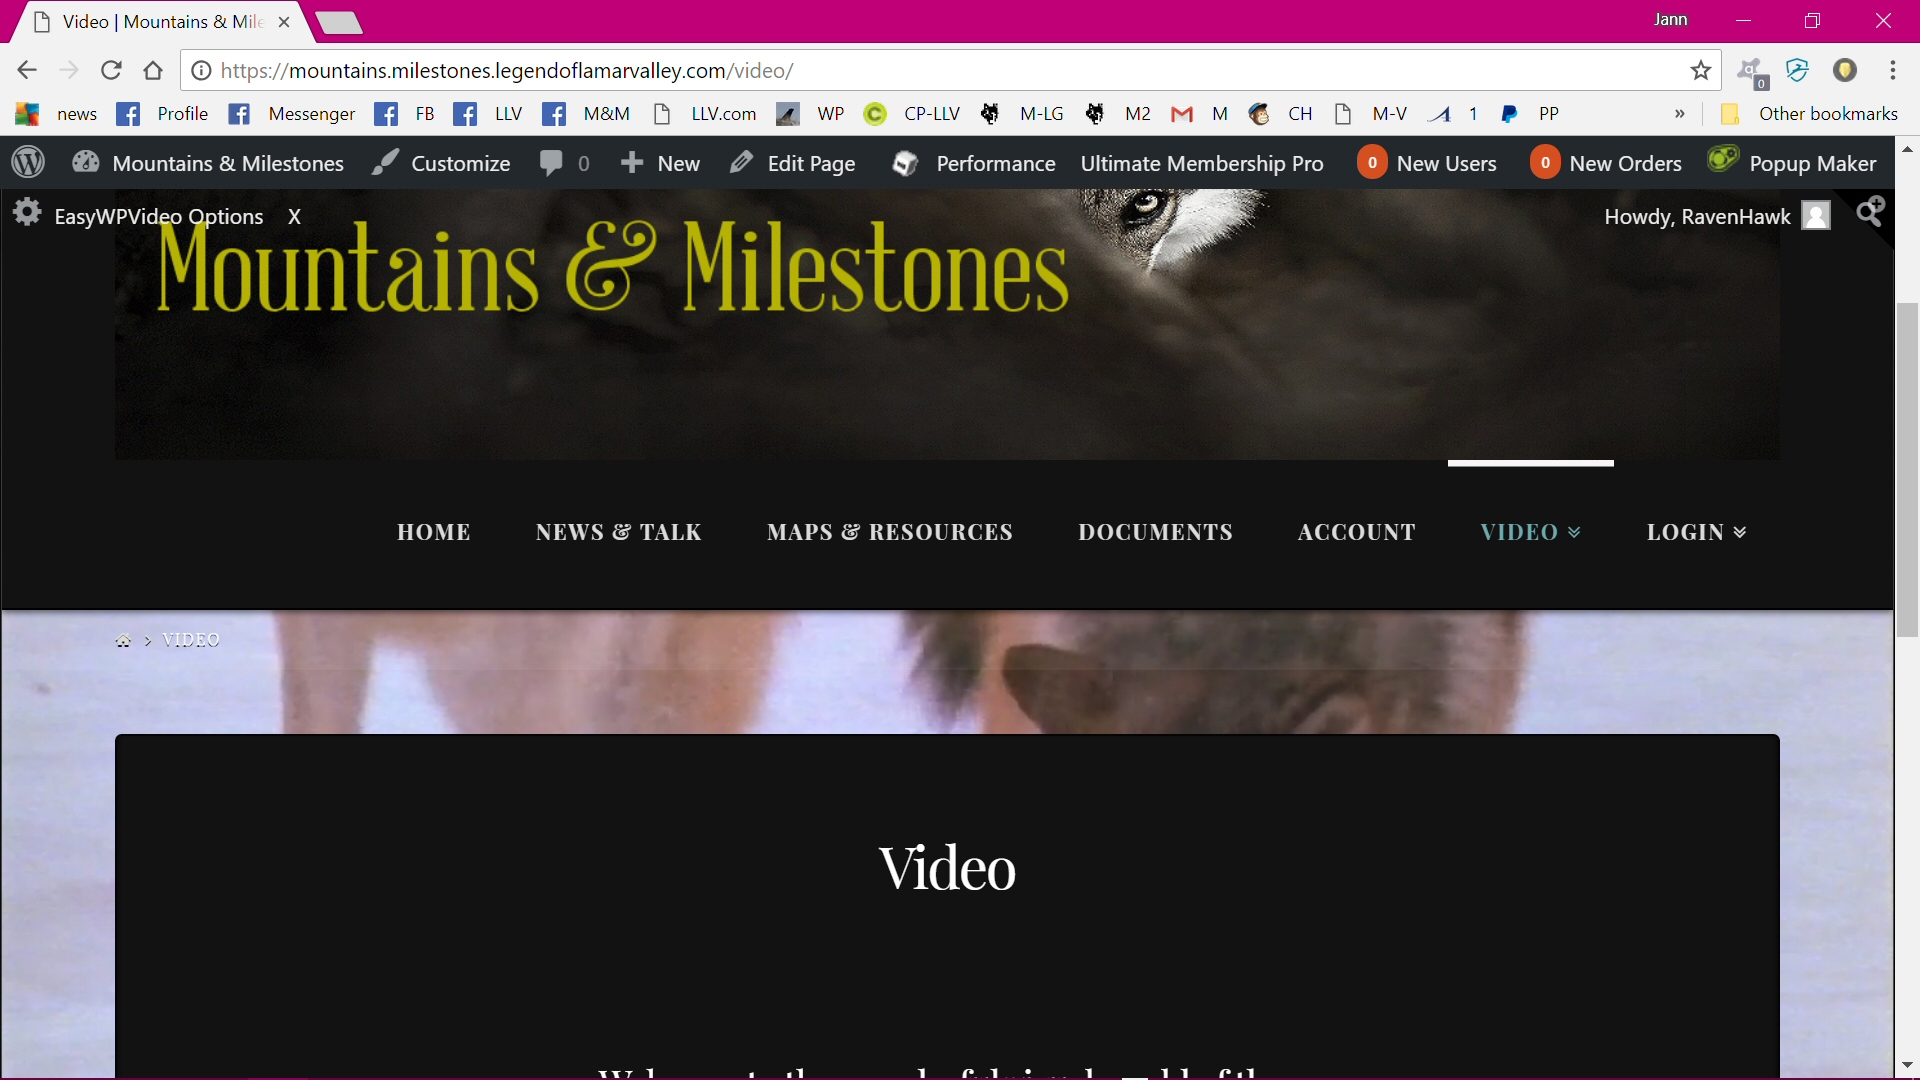Close EasyWPVideo Options bar with X
This screenshot has width=1920, height=1080.
294,217
